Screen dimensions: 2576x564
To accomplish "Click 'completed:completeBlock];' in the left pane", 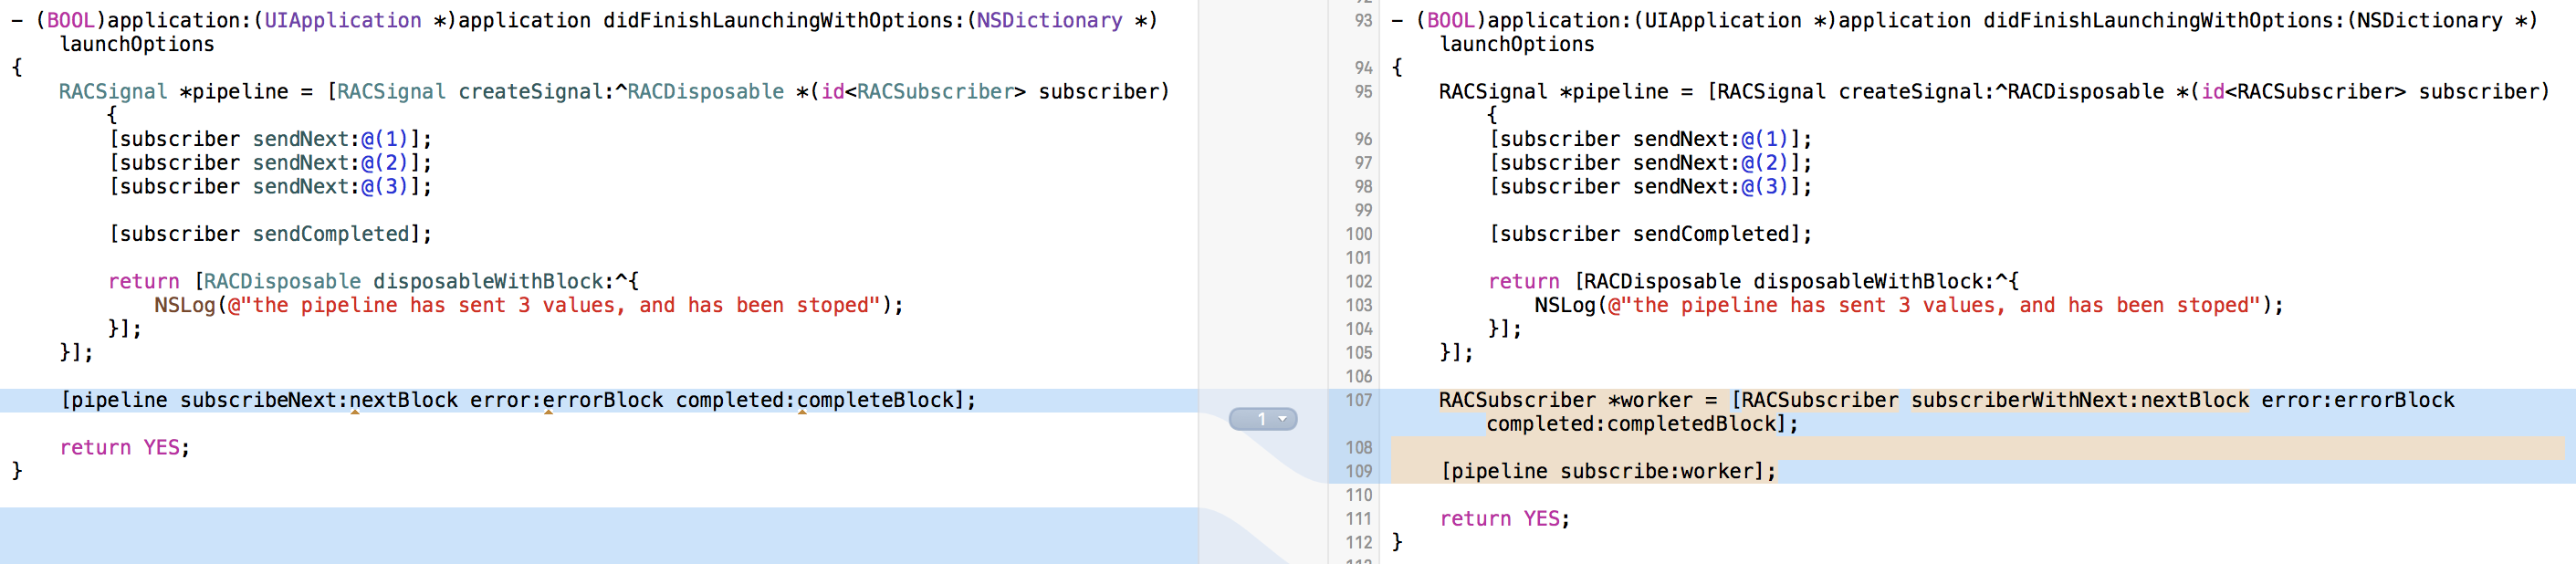I will point(826,400).
